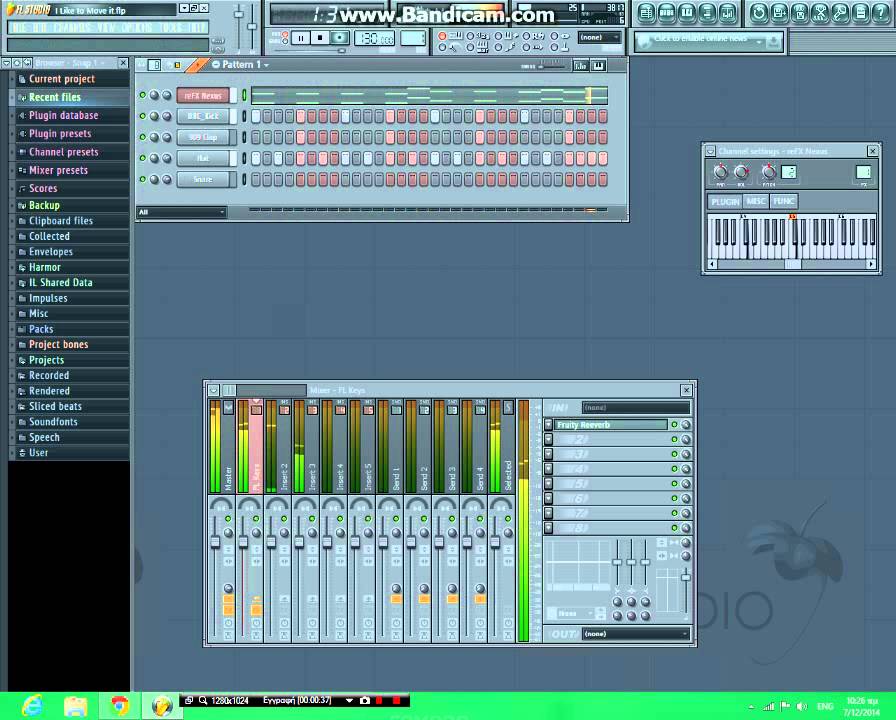Mute the BBE_Kick channel green LED
The image size is (896, 720).
tap(143, 116)
